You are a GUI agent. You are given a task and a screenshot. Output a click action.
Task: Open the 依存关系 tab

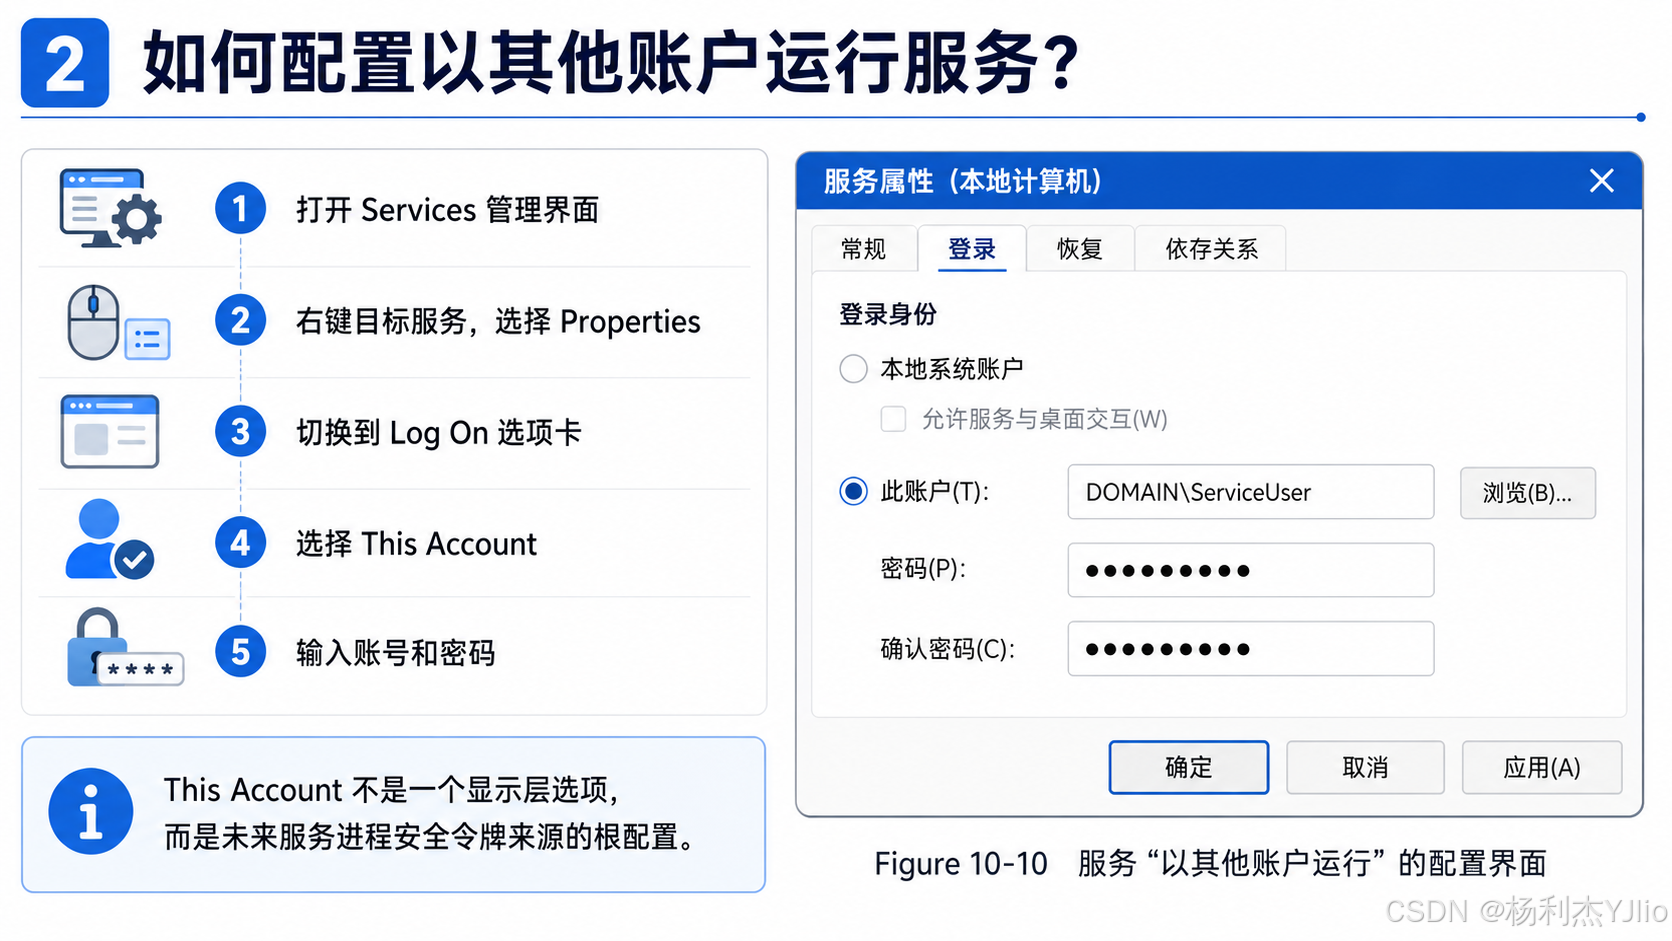1211,249
